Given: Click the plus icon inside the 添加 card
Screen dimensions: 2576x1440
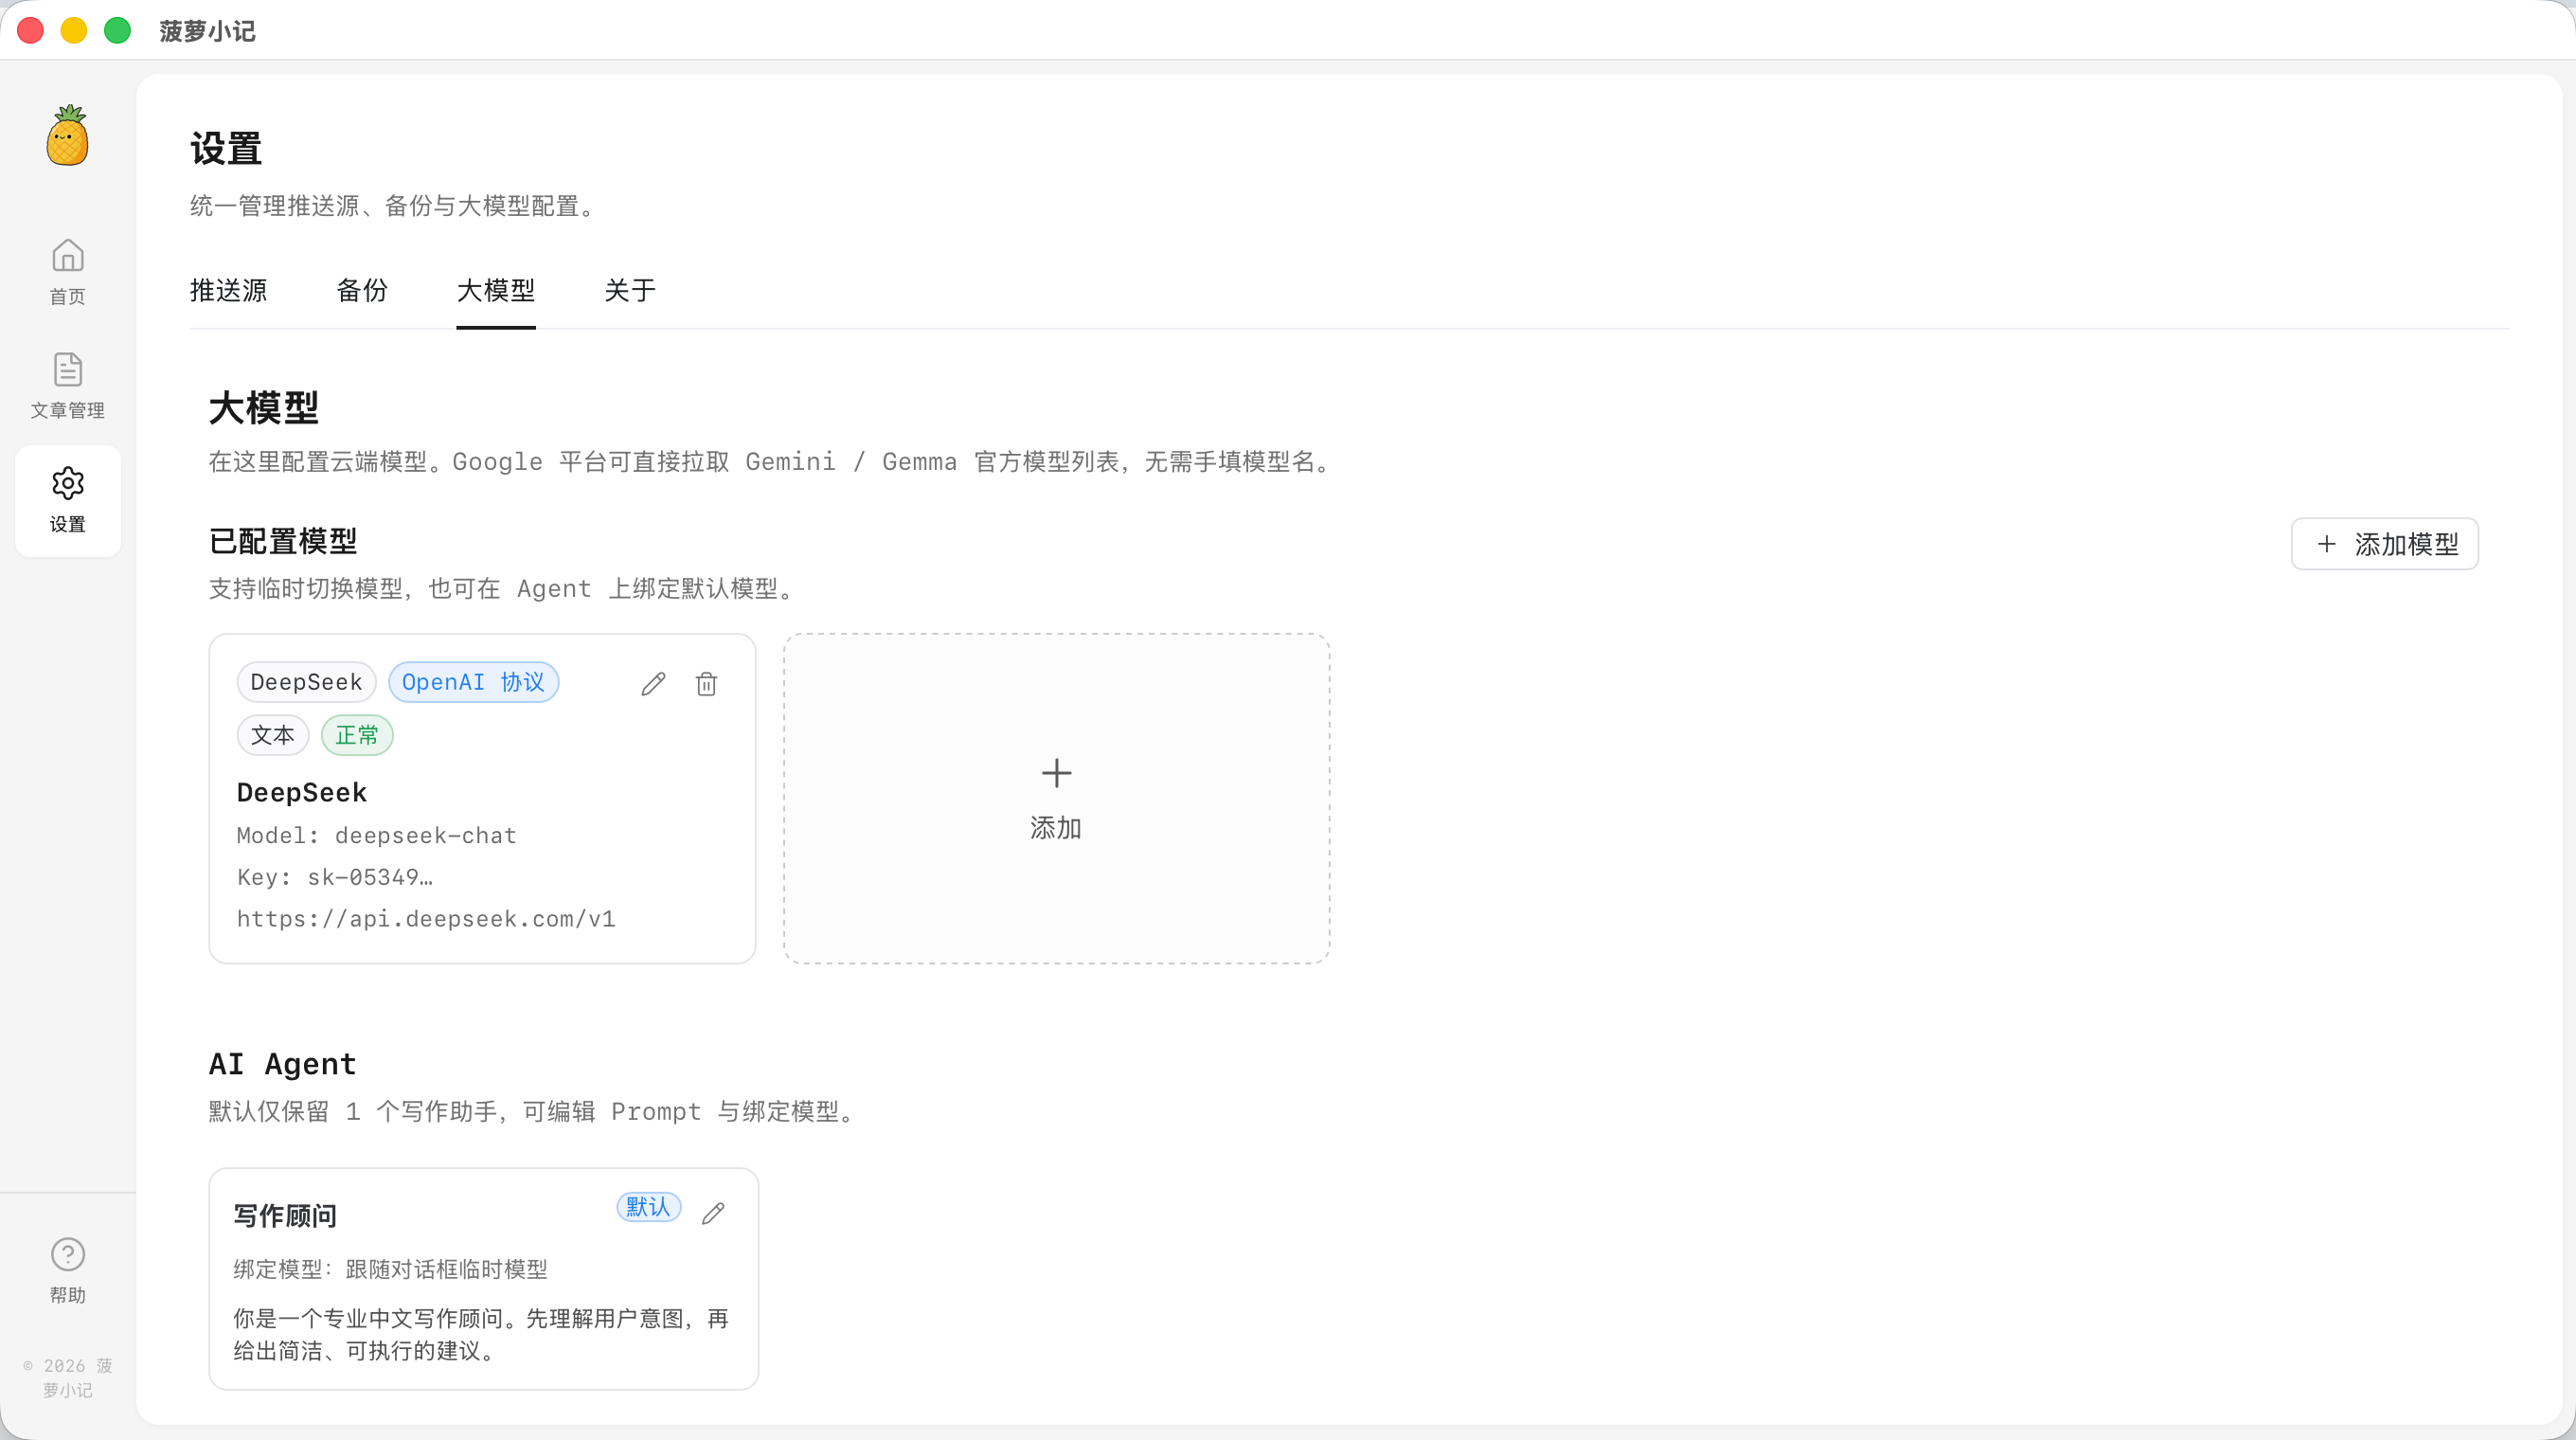Looking at the screenshot, I should pos(1056,772).
